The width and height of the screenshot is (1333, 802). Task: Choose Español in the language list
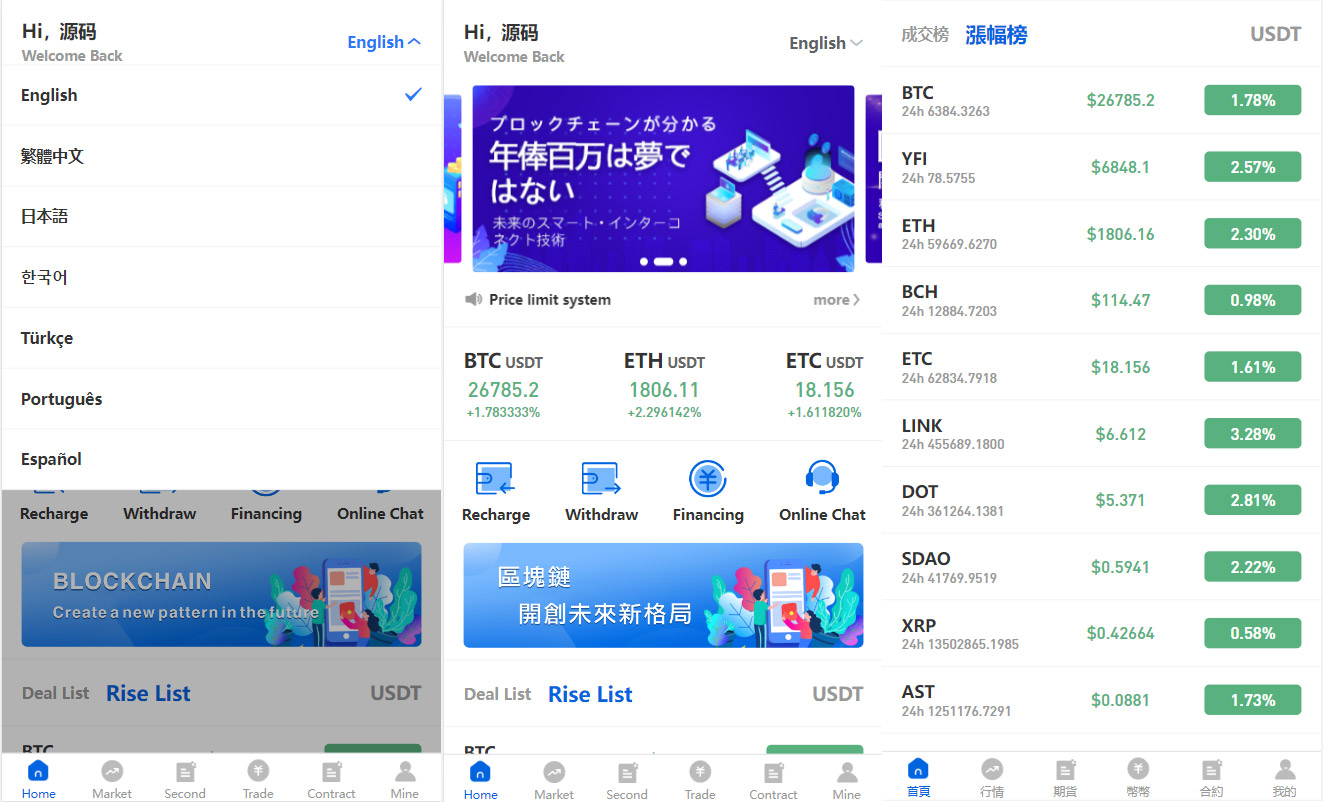[x=221, y=459]
